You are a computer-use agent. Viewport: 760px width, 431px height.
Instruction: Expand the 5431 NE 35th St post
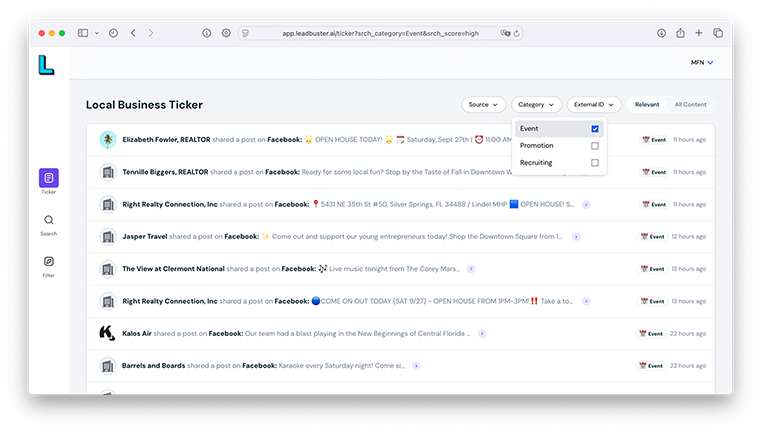click(x=586, y=205)
